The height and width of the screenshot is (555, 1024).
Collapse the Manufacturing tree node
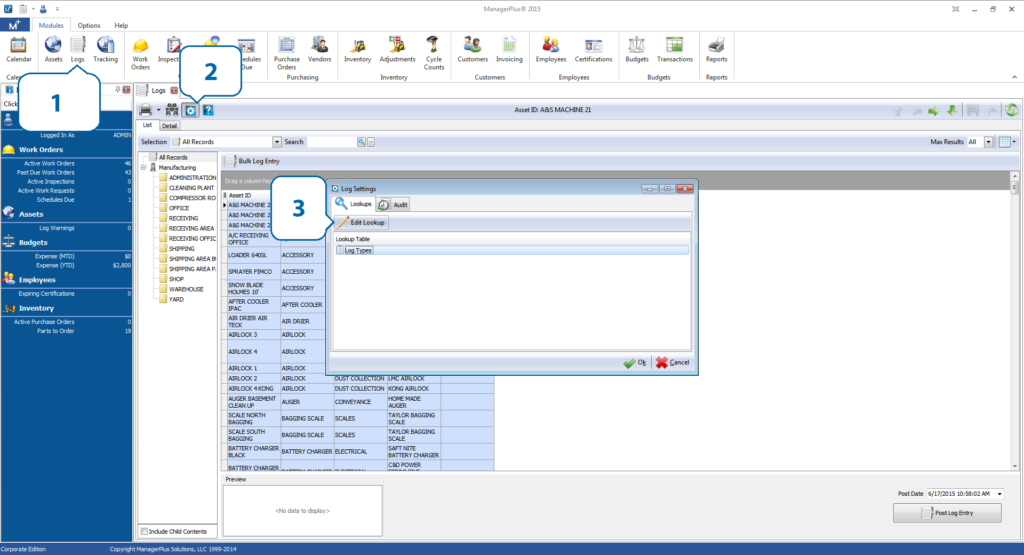pos(143,168)
